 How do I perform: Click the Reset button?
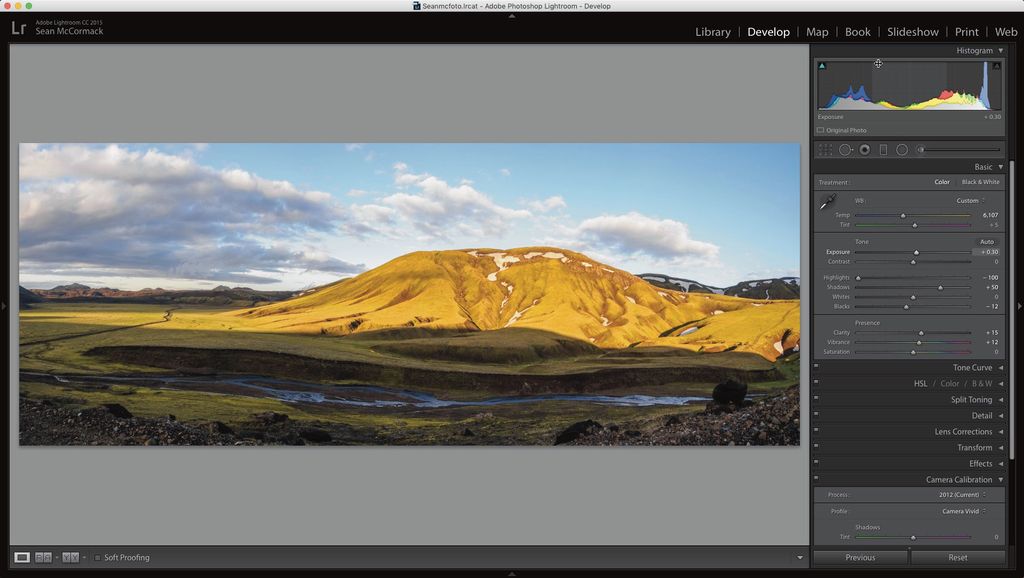click(x=957, y=557)
